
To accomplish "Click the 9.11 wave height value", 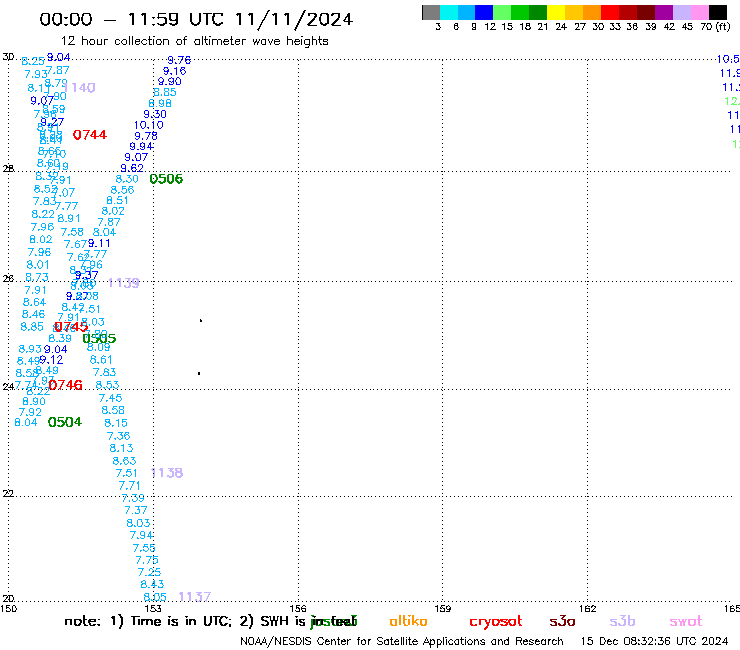I will coord(99,244).
